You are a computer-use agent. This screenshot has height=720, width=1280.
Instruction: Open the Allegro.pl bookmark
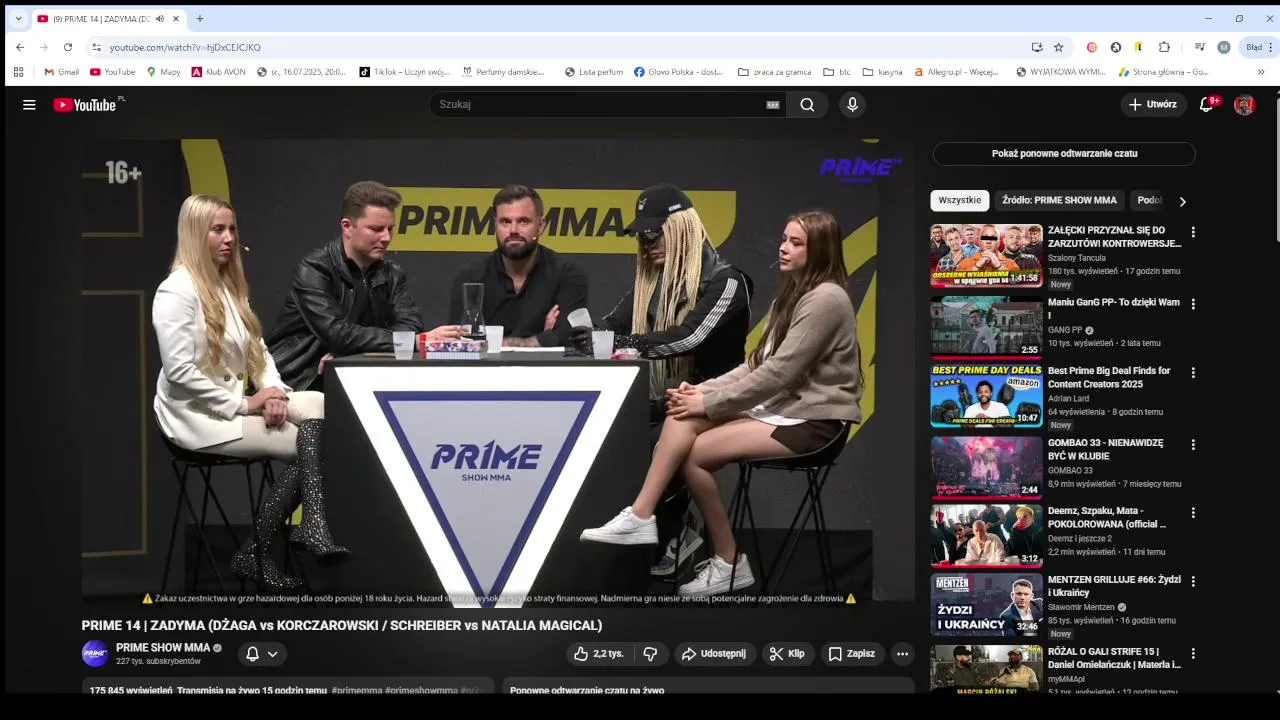click(956, 72)
